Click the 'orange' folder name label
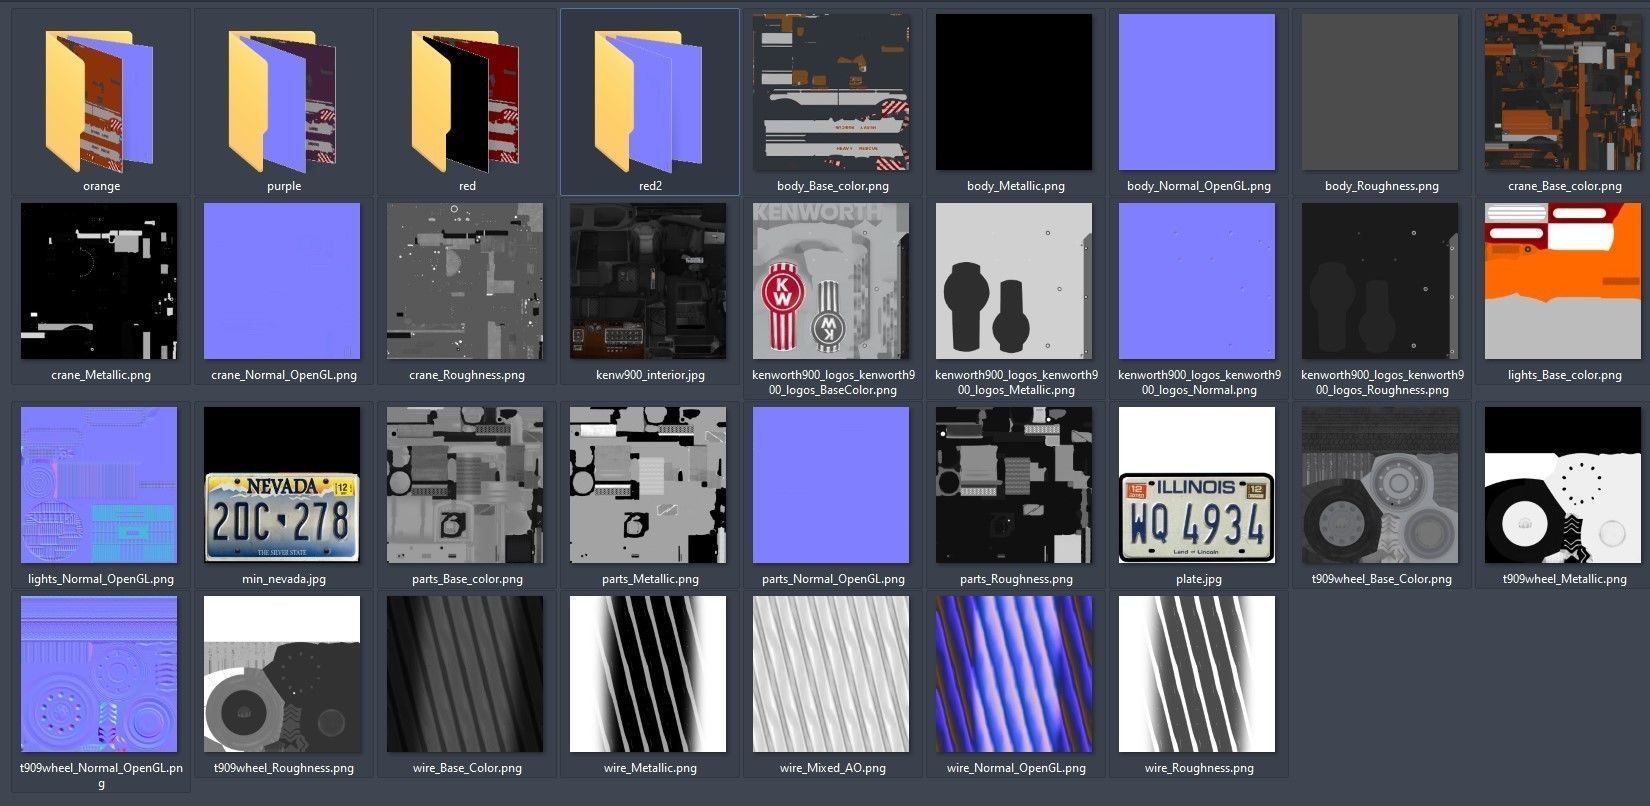1650x806 pixels. point(101,186)
